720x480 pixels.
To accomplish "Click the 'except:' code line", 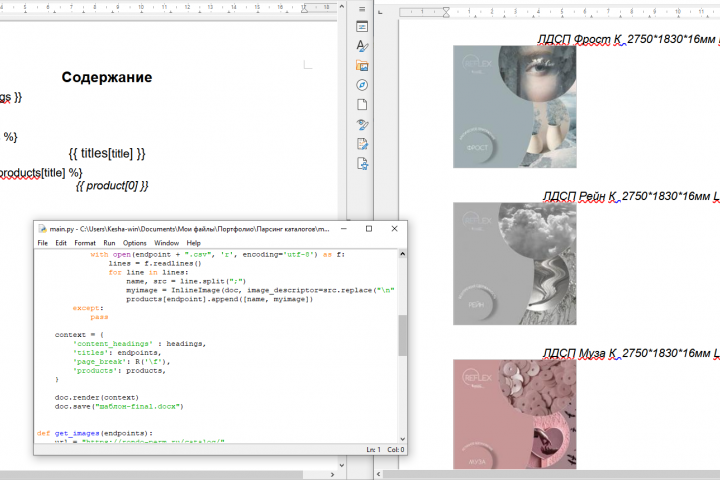I will pos(88,308).
